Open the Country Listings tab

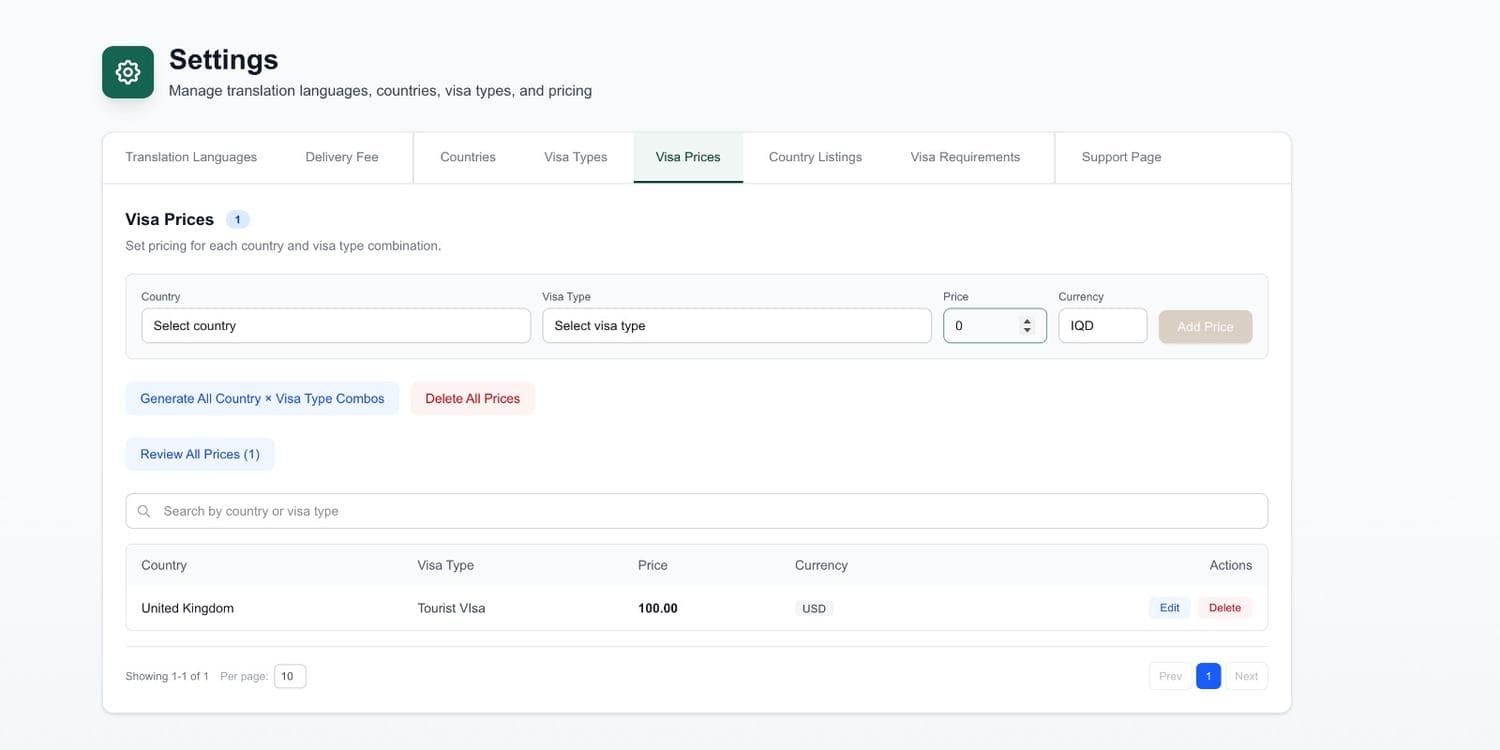[815, 157]
